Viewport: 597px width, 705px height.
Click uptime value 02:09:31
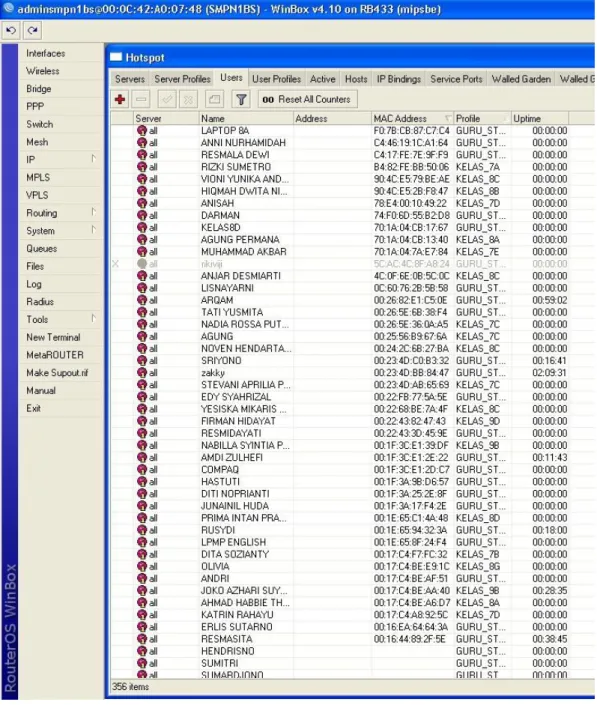click(x=549, y=373)
